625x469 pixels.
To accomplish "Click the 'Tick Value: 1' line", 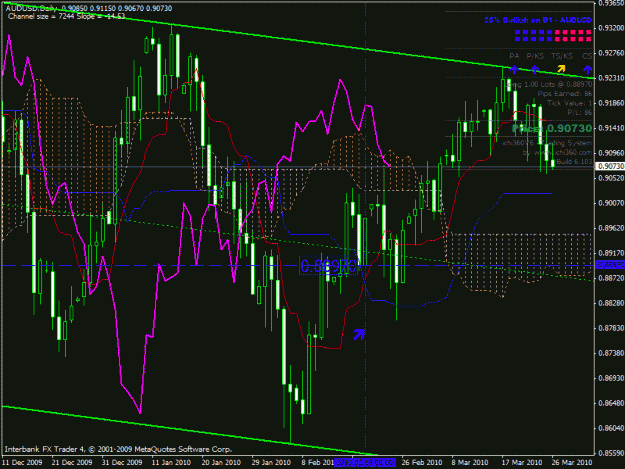I will [x=570, y=103].
